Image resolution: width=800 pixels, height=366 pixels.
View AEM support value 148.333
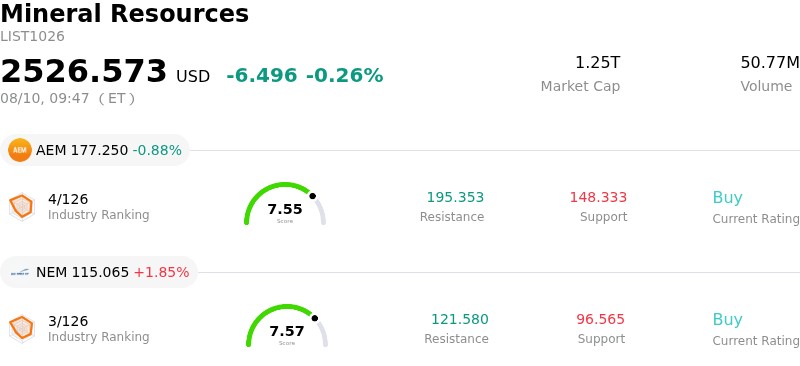point(598,198)
